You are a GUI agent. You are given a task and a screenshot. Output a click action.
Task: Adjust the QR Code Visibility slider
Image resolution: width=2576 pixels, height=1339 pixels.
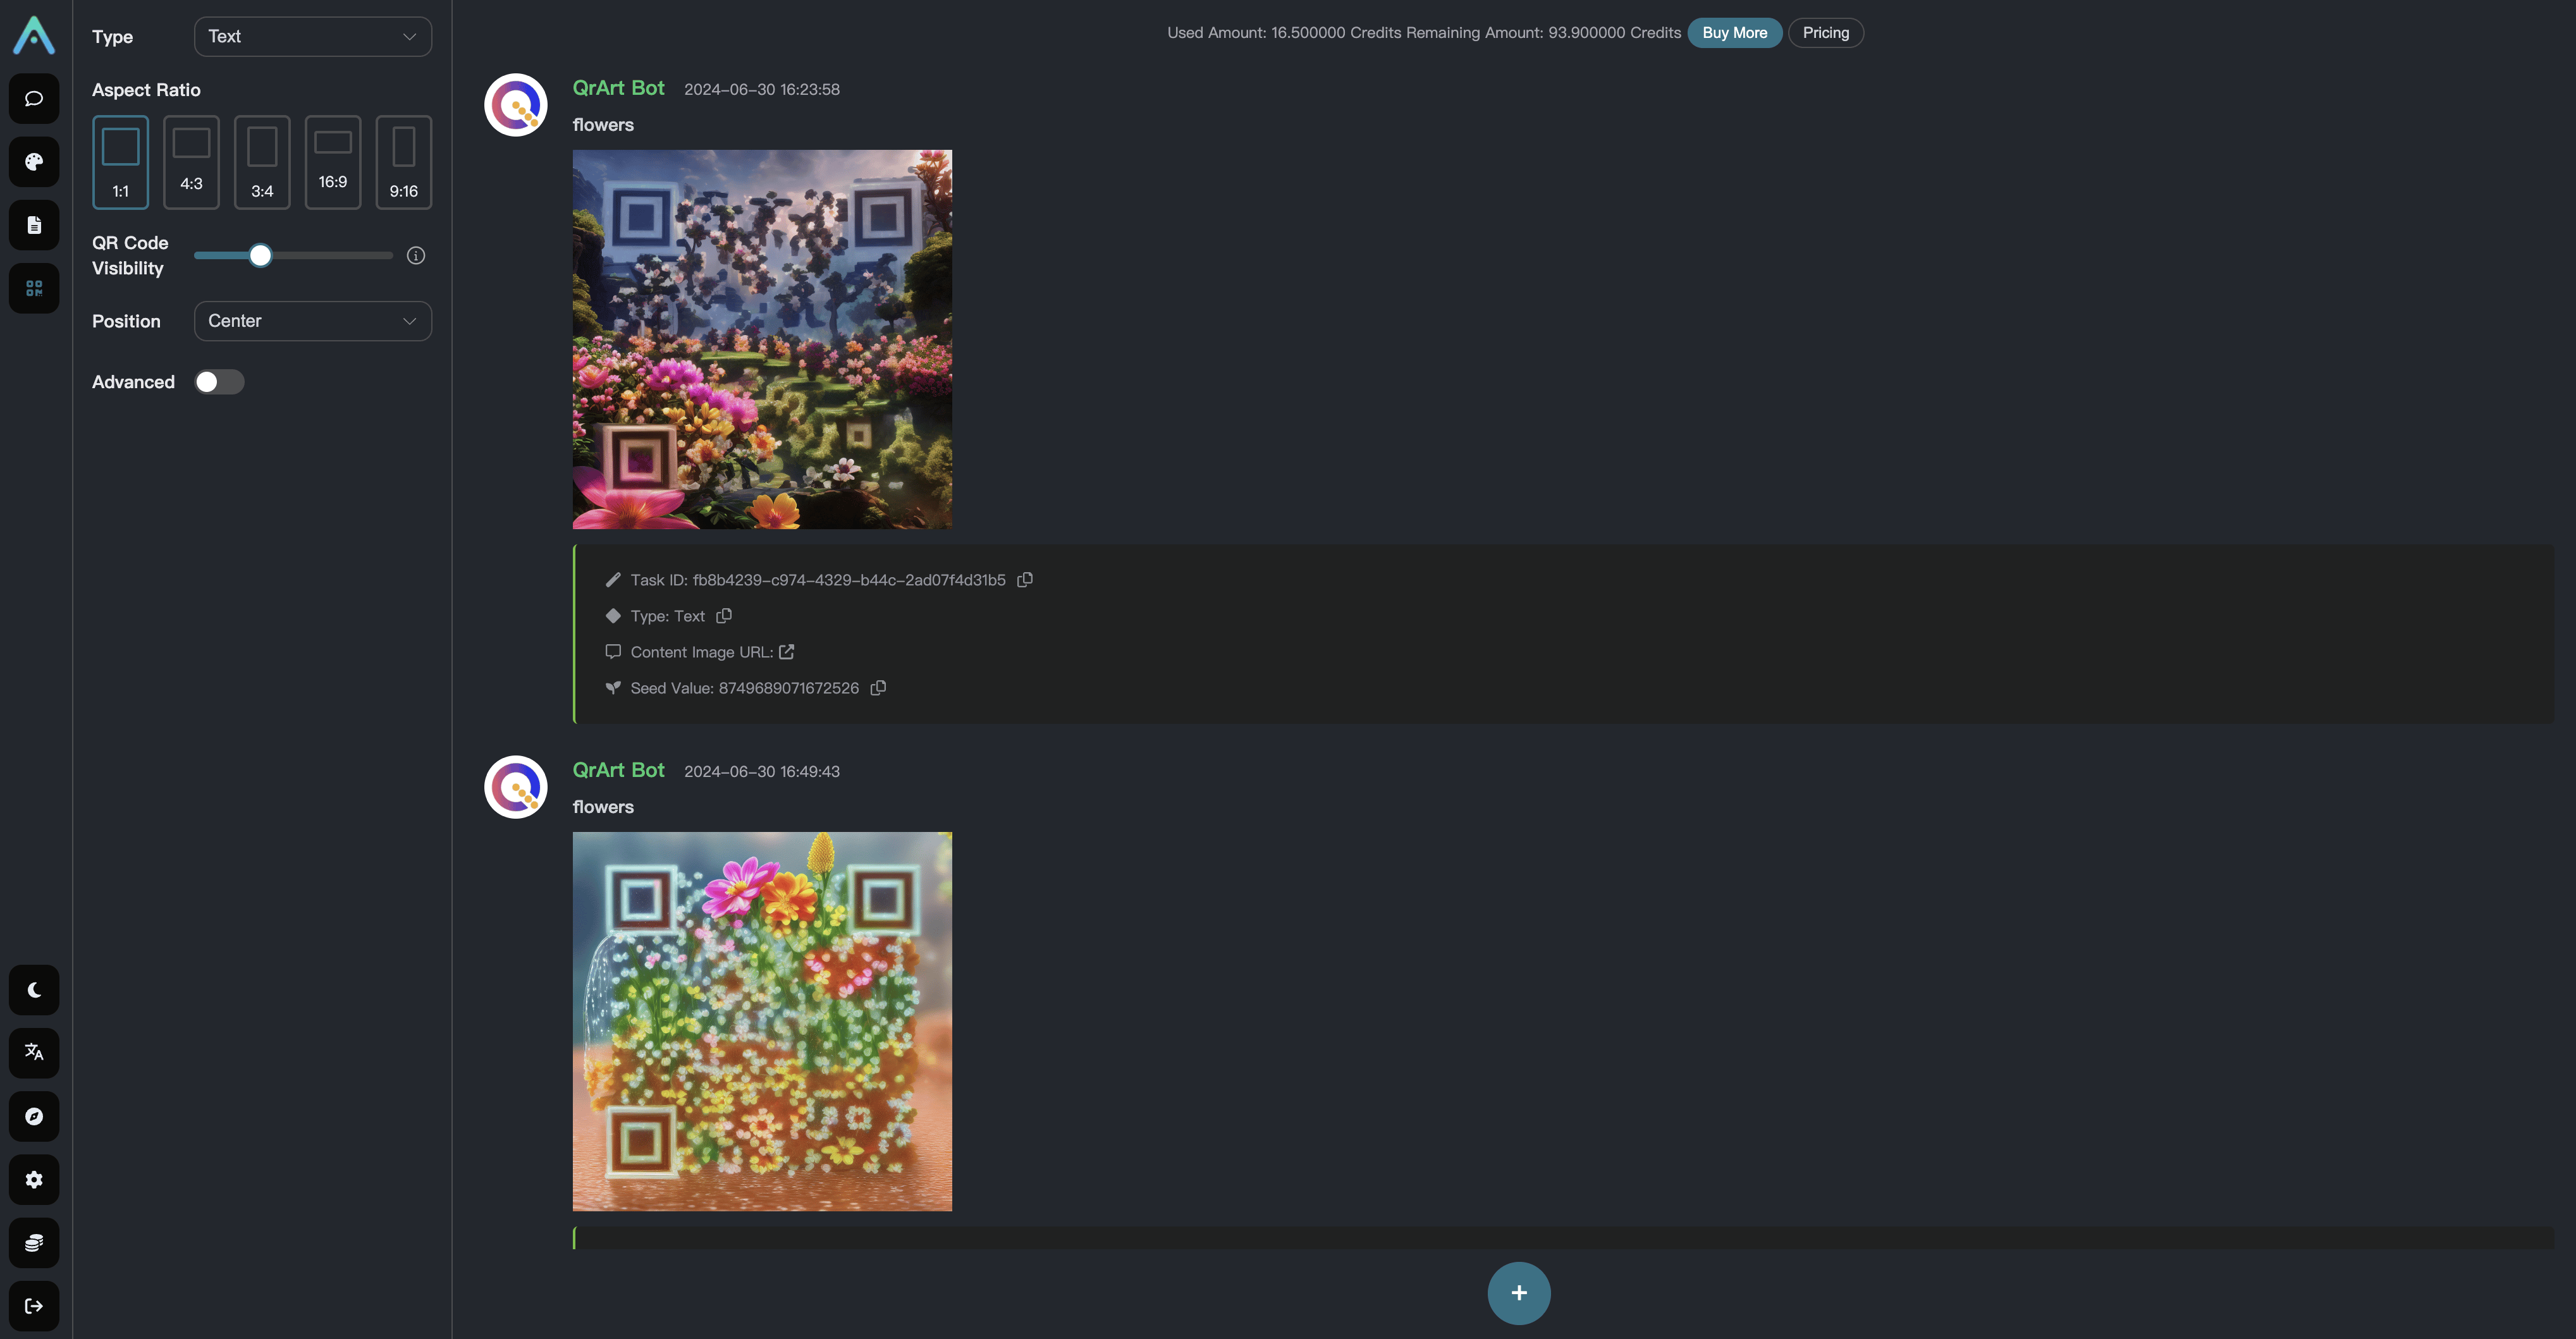tap(260, 256)
